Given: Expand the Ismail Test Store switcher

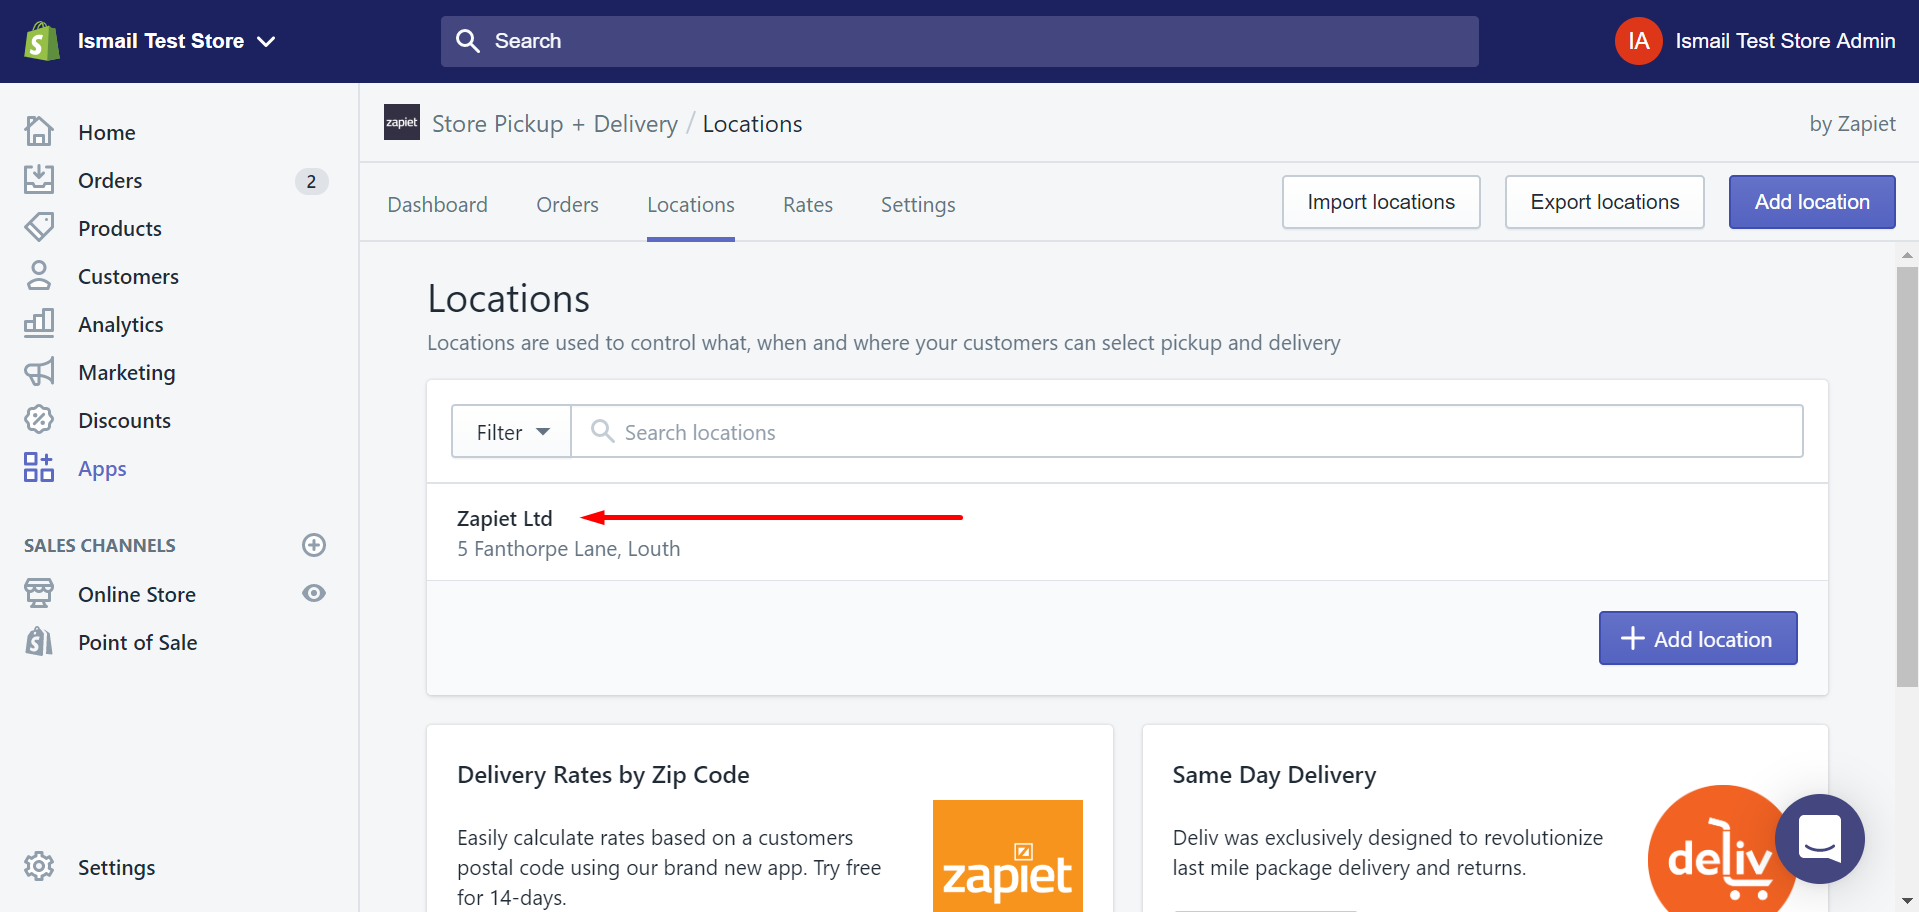Looking at the screenshot, I should click(176, 41).
